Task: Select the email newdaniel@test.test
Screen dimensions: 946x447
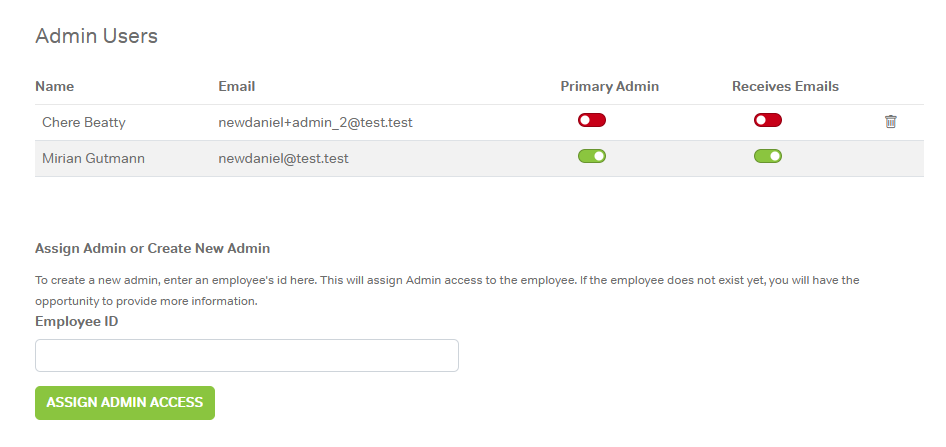Action: [283, 158]
